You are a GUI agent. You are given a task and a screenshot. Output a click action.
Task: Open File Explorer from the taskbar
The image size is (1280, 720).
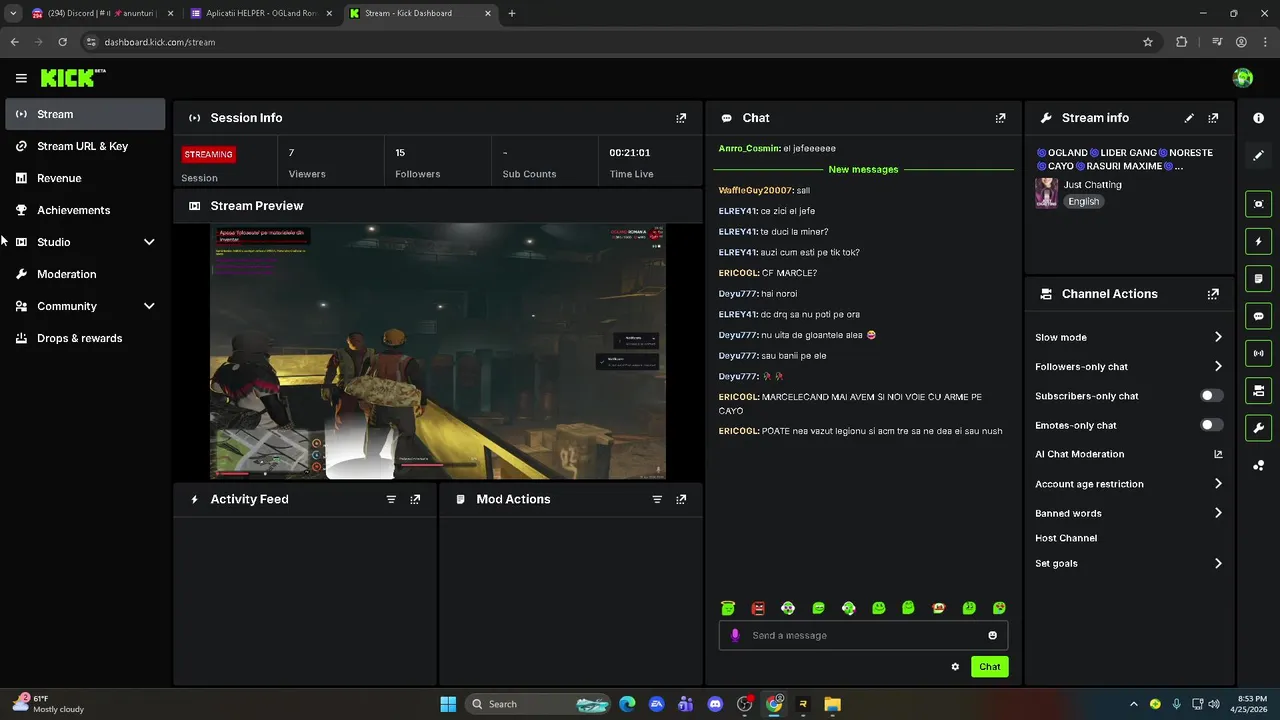(832, 704)
